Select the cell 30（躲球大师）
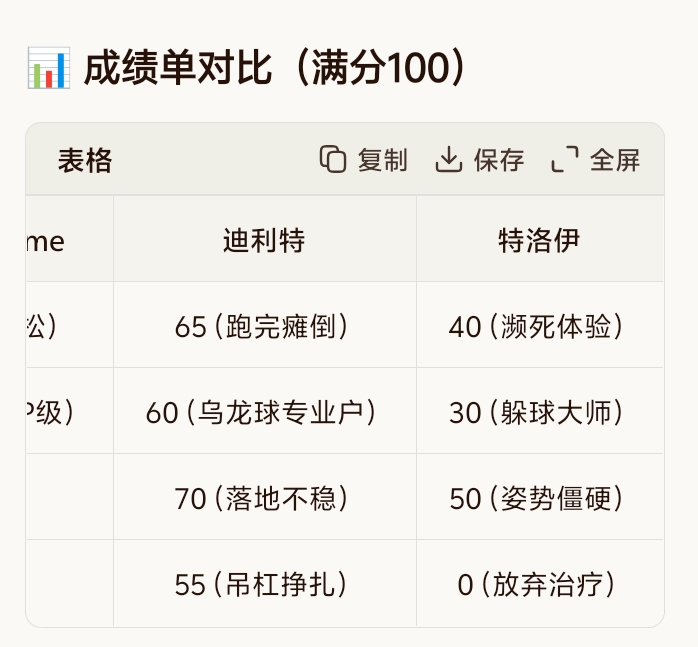 click(x=539, y=412)
